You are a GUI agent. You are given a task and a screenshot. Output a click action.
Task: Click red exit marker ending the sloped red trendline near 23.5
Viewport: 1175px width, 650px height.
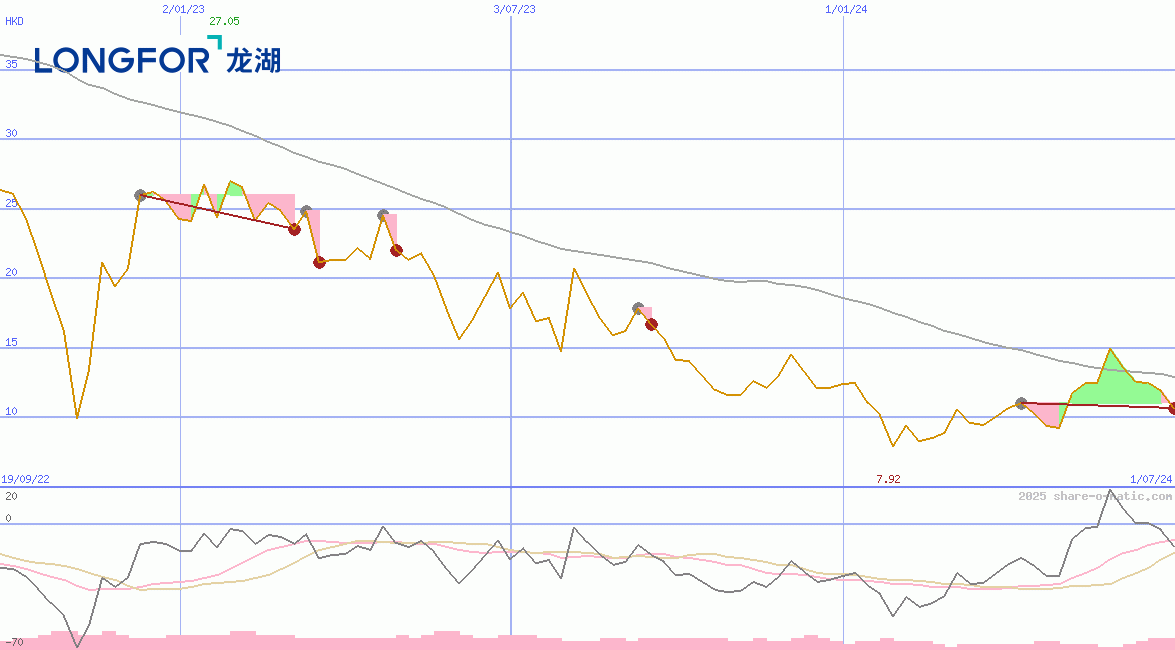tap(294, 229)
